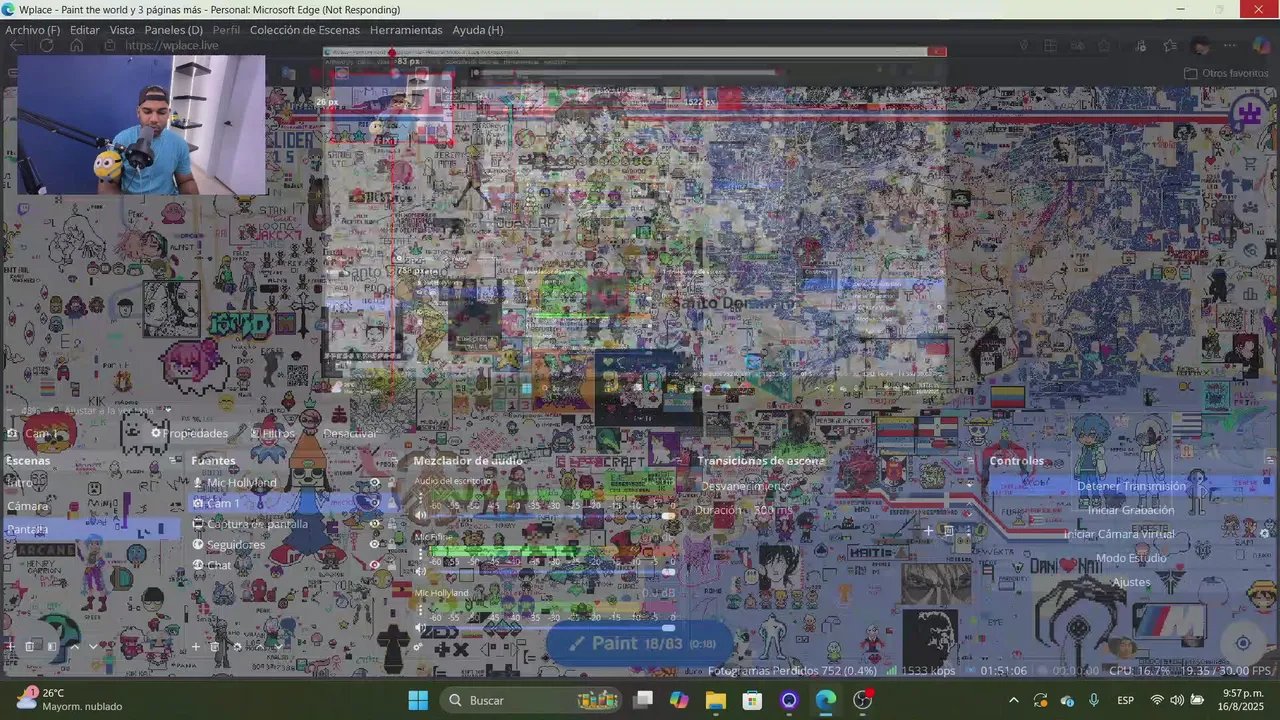Image resolution: width=1280 pixels, height=720 pixels.
Task: Open File Explorer from the taskbar
Action: (x=715, y=700)
